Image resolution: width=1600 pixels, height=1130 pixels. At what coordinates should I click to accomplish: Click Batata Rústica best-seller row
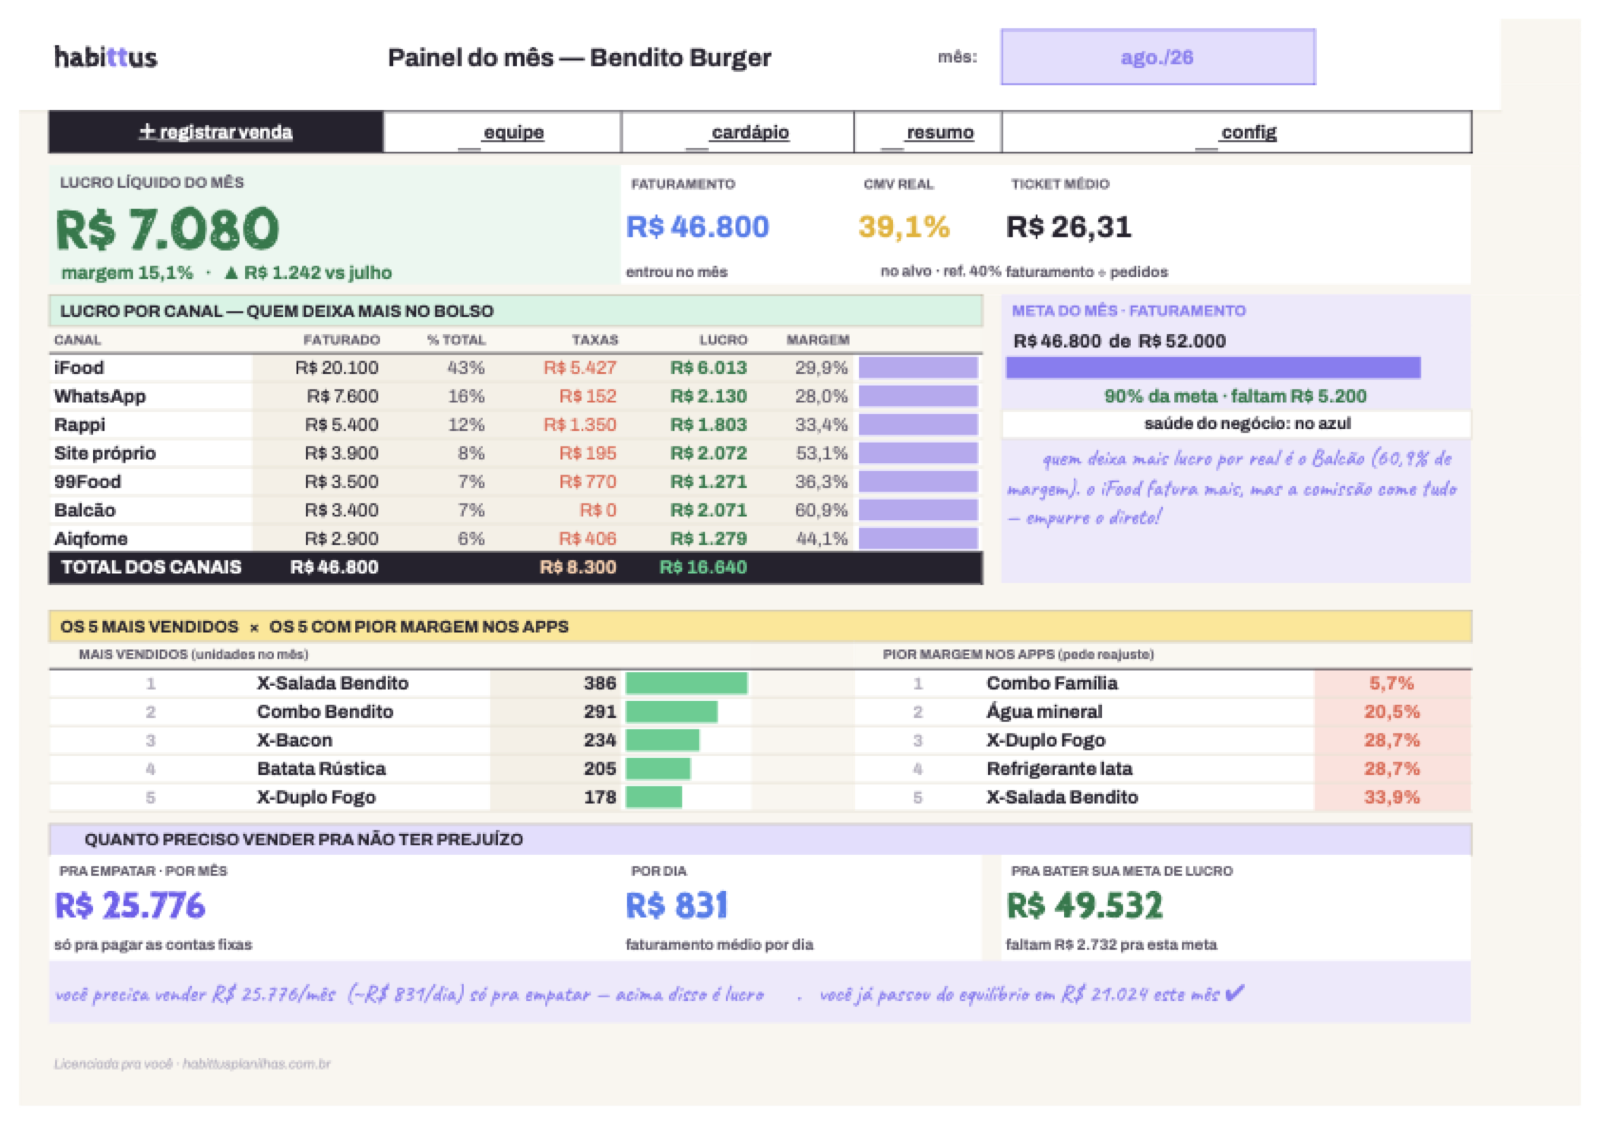pyautogui.click(x=321, y=769)
